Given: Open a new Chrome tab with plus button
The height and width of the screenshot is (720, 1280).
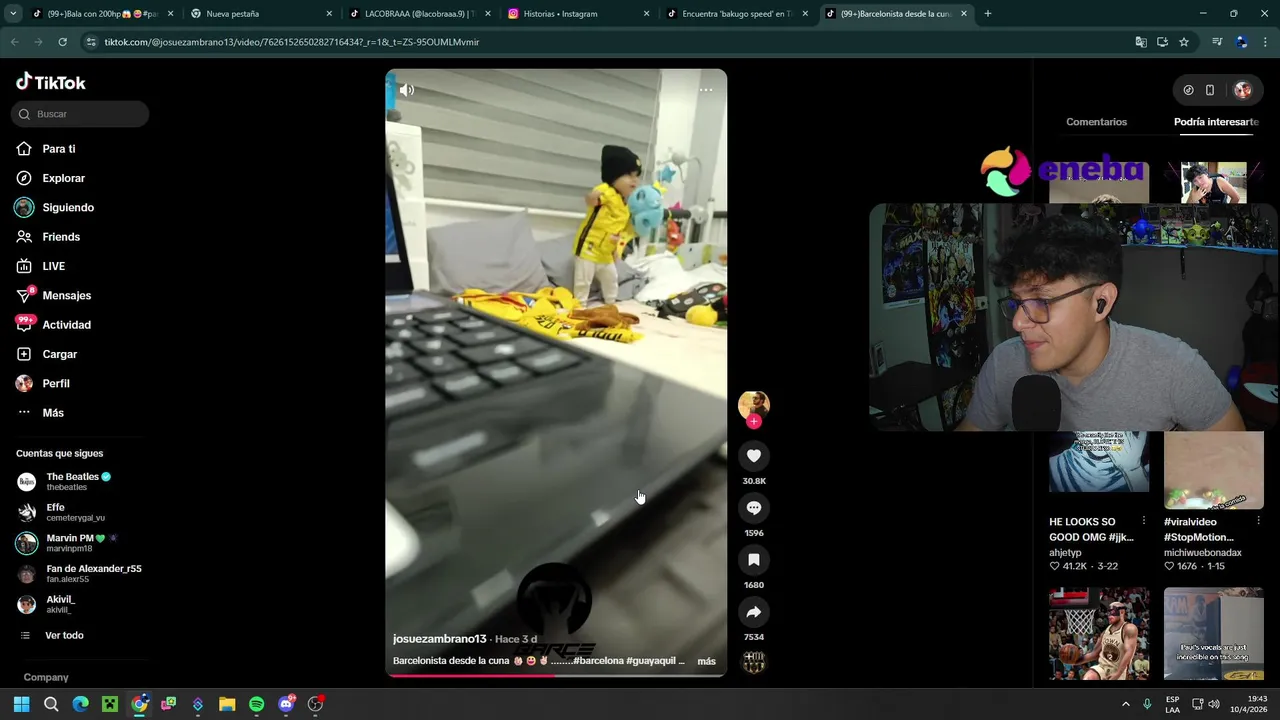Looking at the screenshot, I should [x=988, y=14].
